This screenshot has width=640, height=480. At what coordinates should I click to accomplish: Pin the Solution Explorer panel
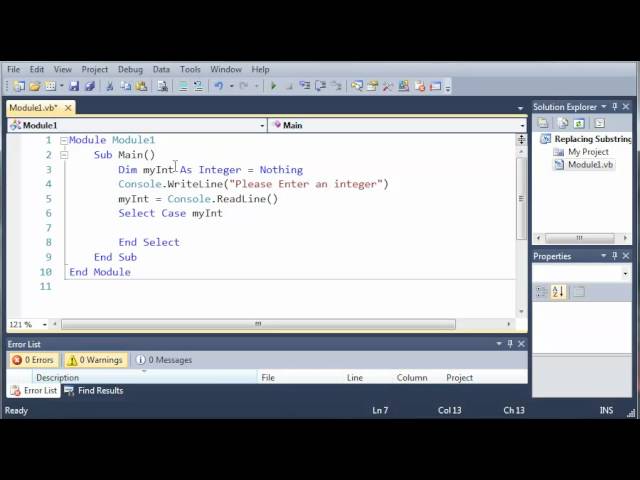pyautogui.click(x=615, y=107)
